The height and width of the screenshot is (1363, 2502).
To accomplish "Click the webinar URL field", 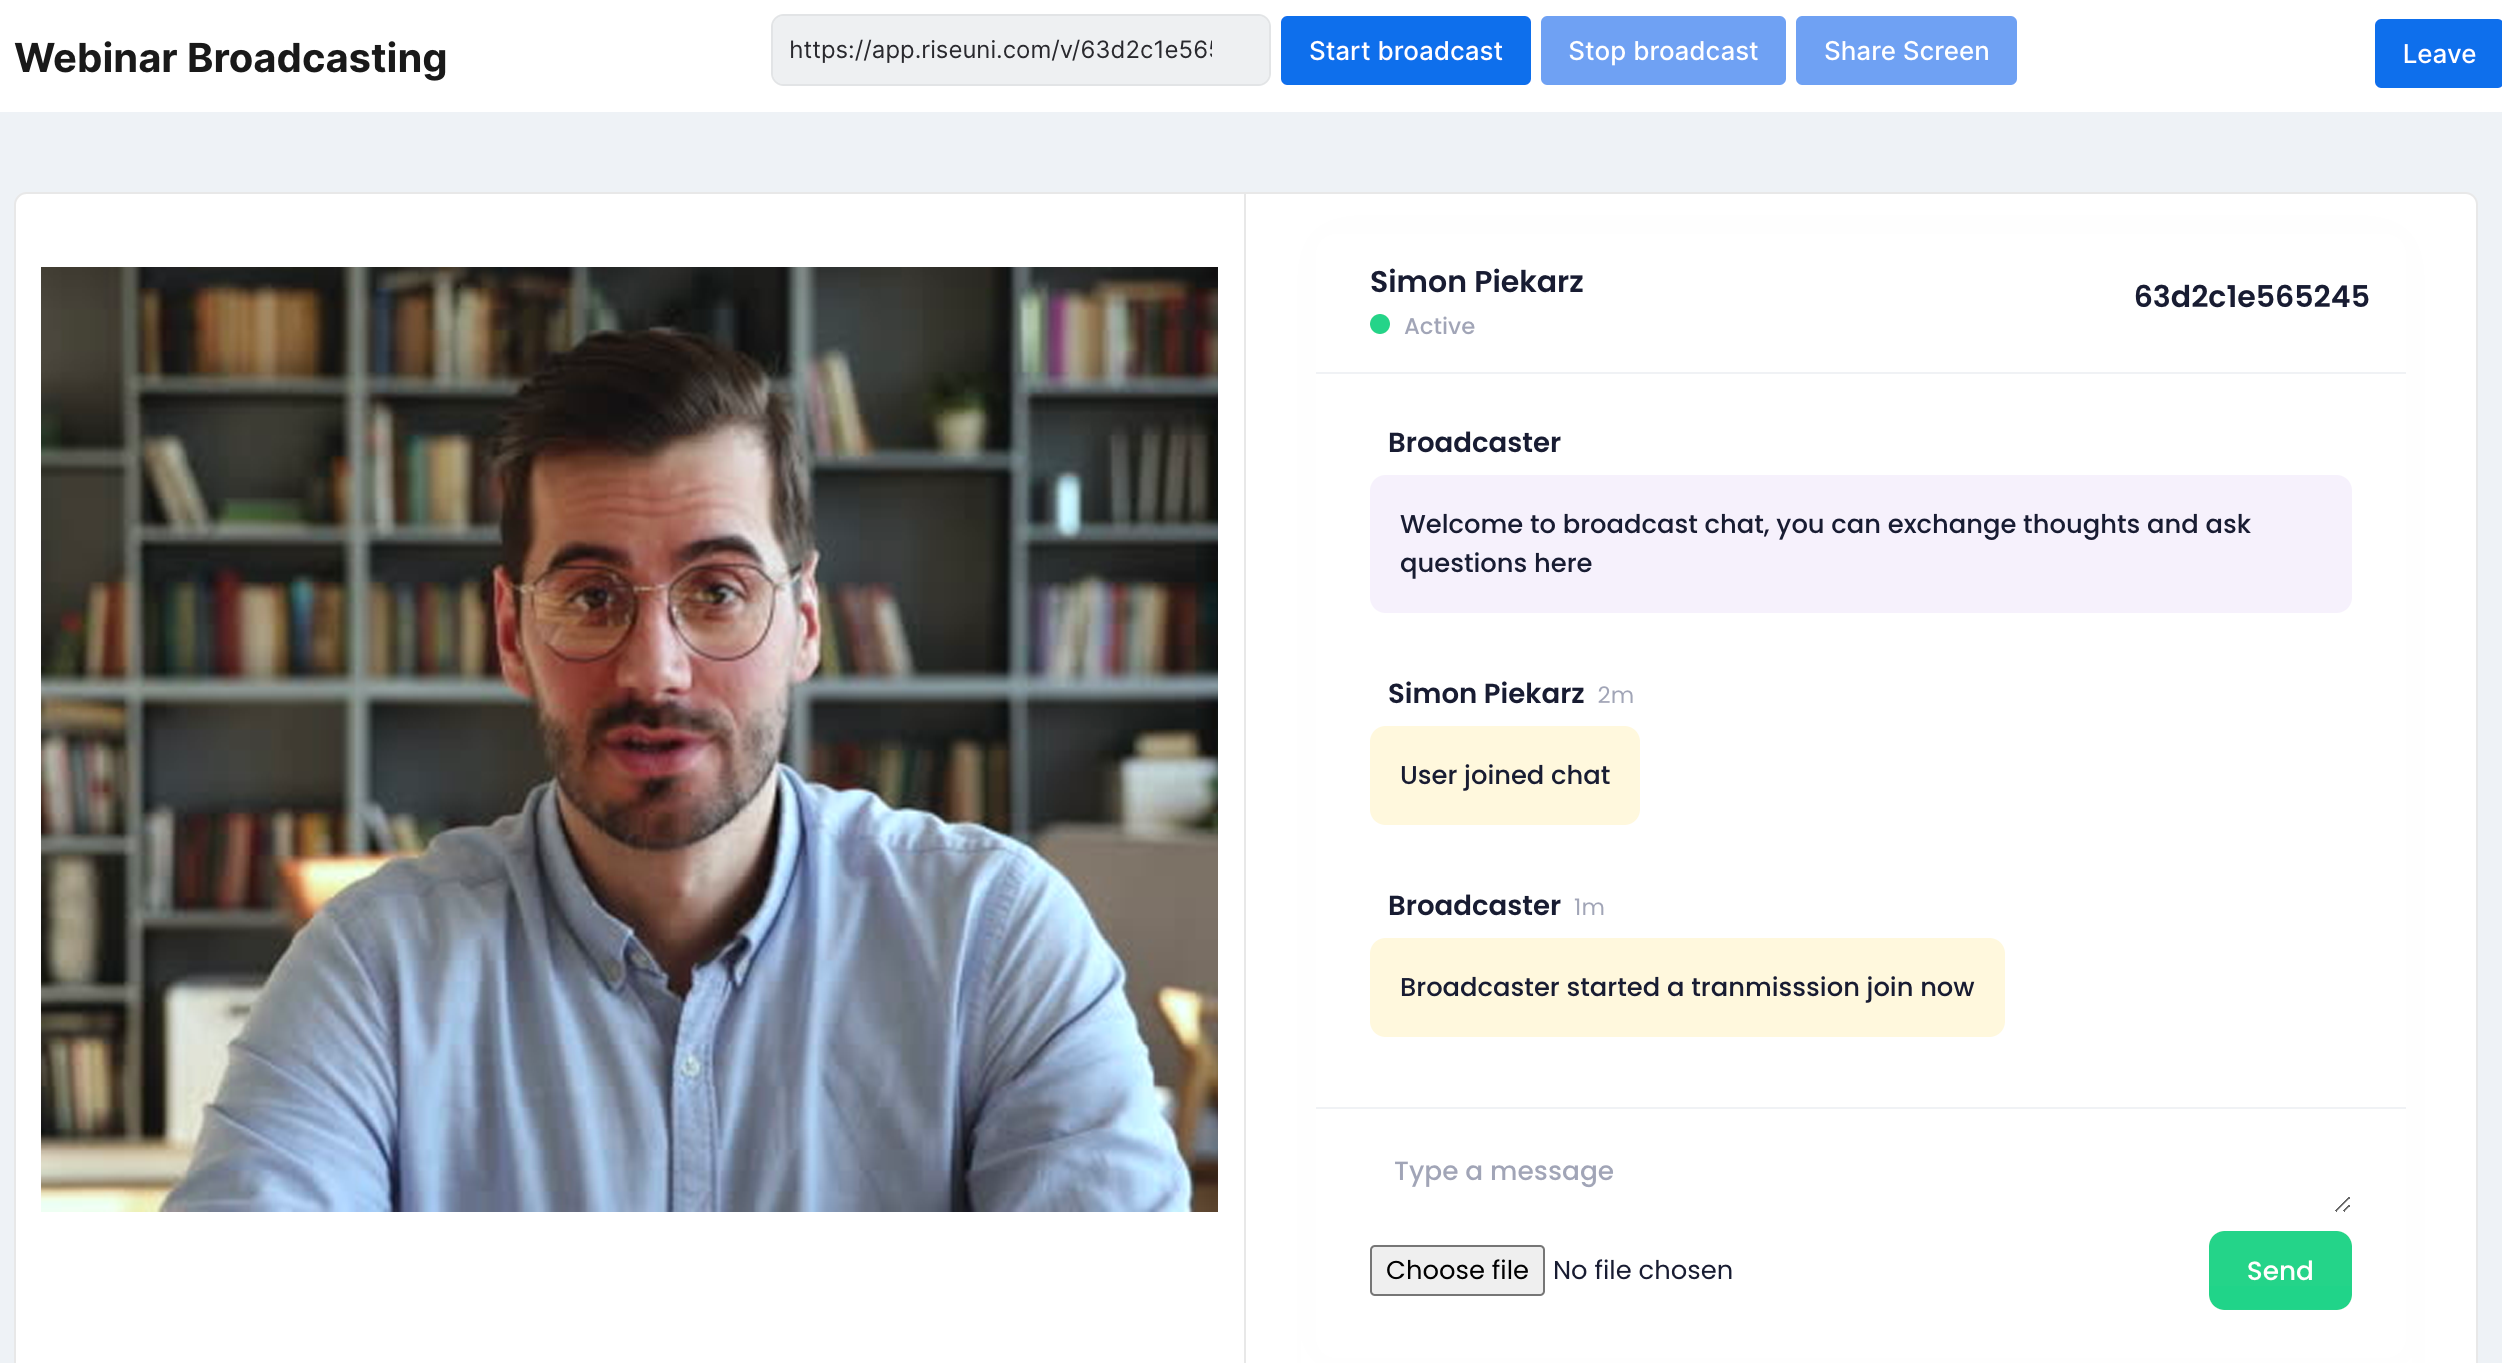I will (x=1019, y=50).
